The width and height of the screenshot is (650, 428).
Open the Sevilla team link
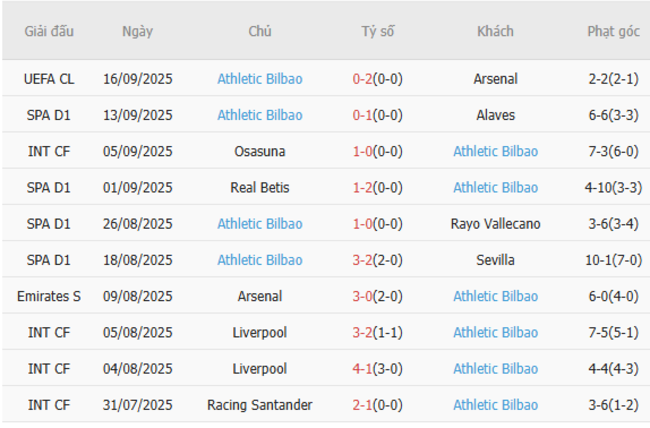[495, 260]
